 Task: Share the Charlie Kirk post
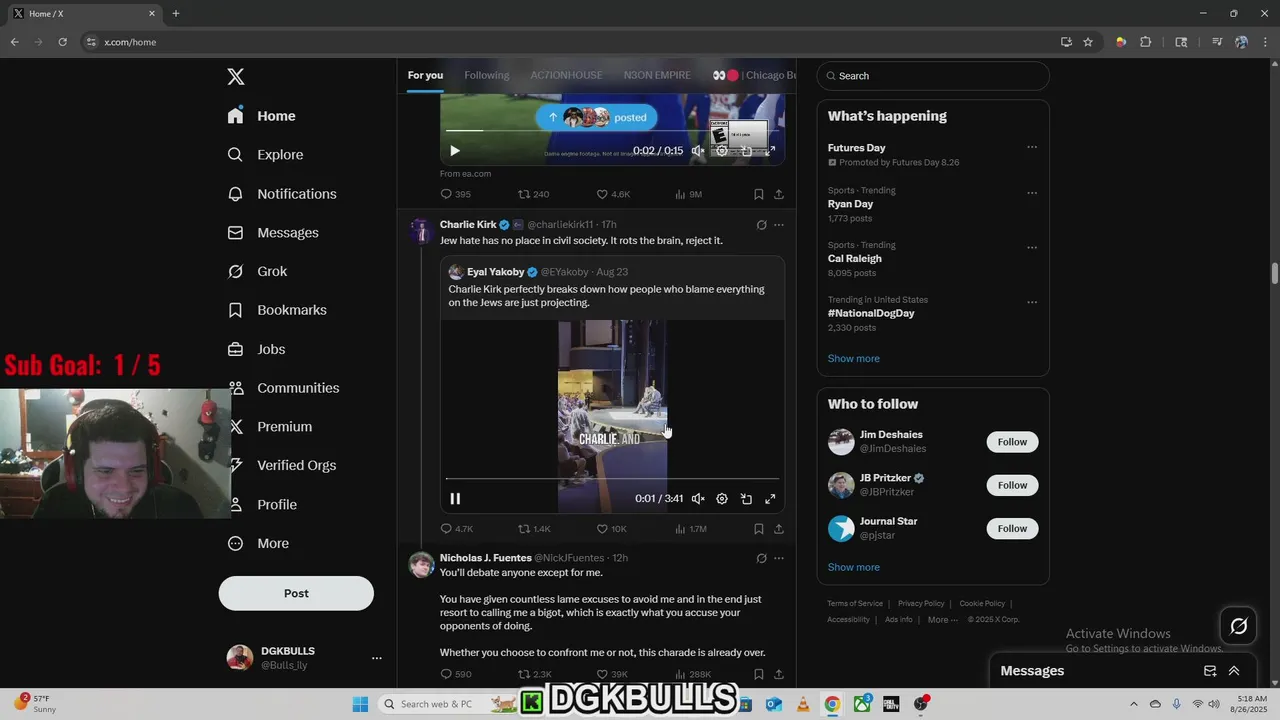[779, 529]
